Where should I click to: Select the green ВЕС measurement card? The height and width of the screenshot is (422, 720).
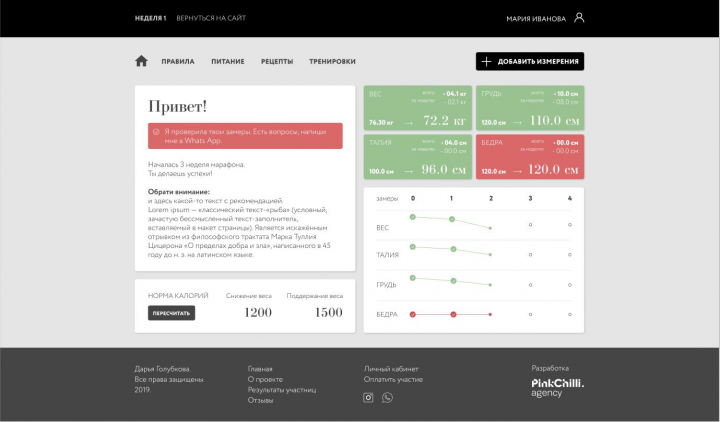(418, 108)
